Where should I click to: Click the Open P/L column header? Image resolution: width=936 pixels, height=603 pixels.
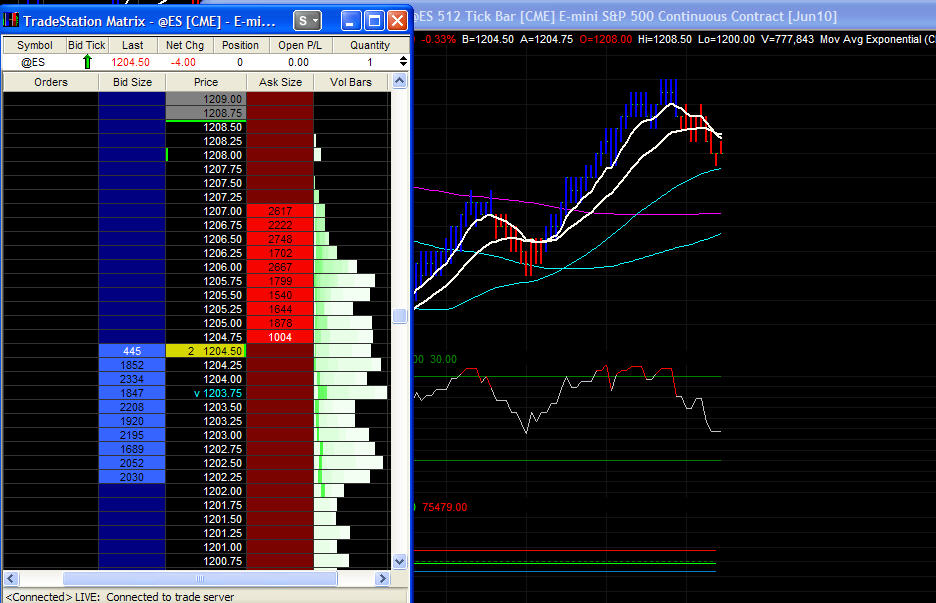coord(300,45)
